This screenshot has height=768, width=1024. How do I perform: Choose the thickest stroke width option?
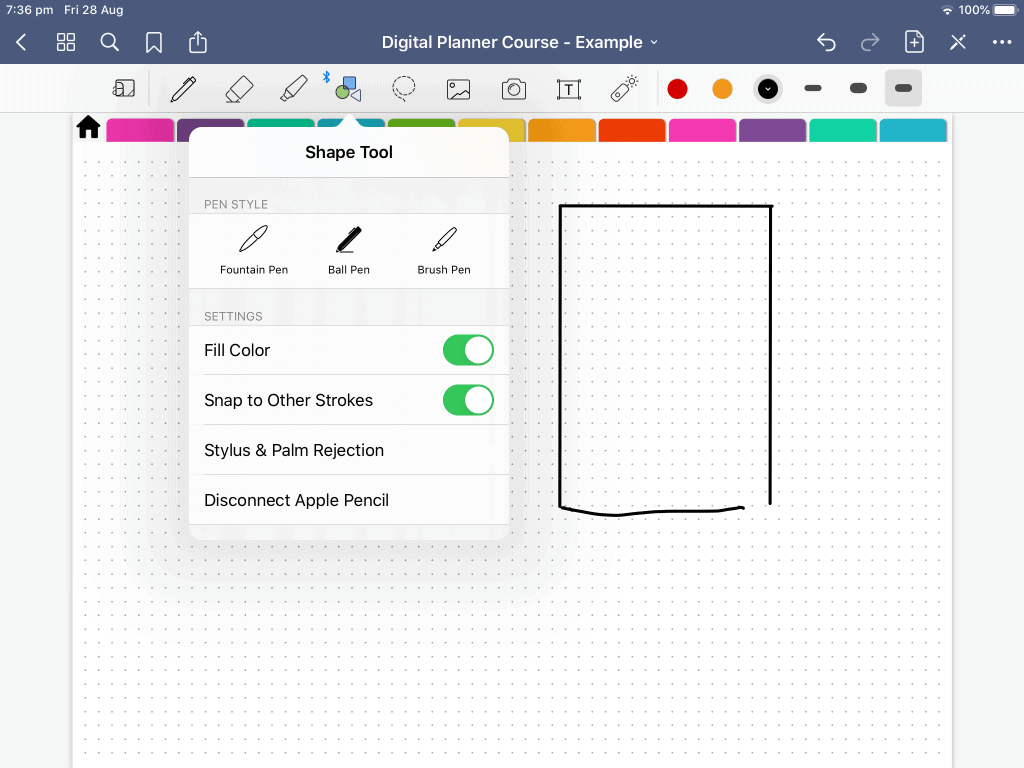(x=903, y=88)
